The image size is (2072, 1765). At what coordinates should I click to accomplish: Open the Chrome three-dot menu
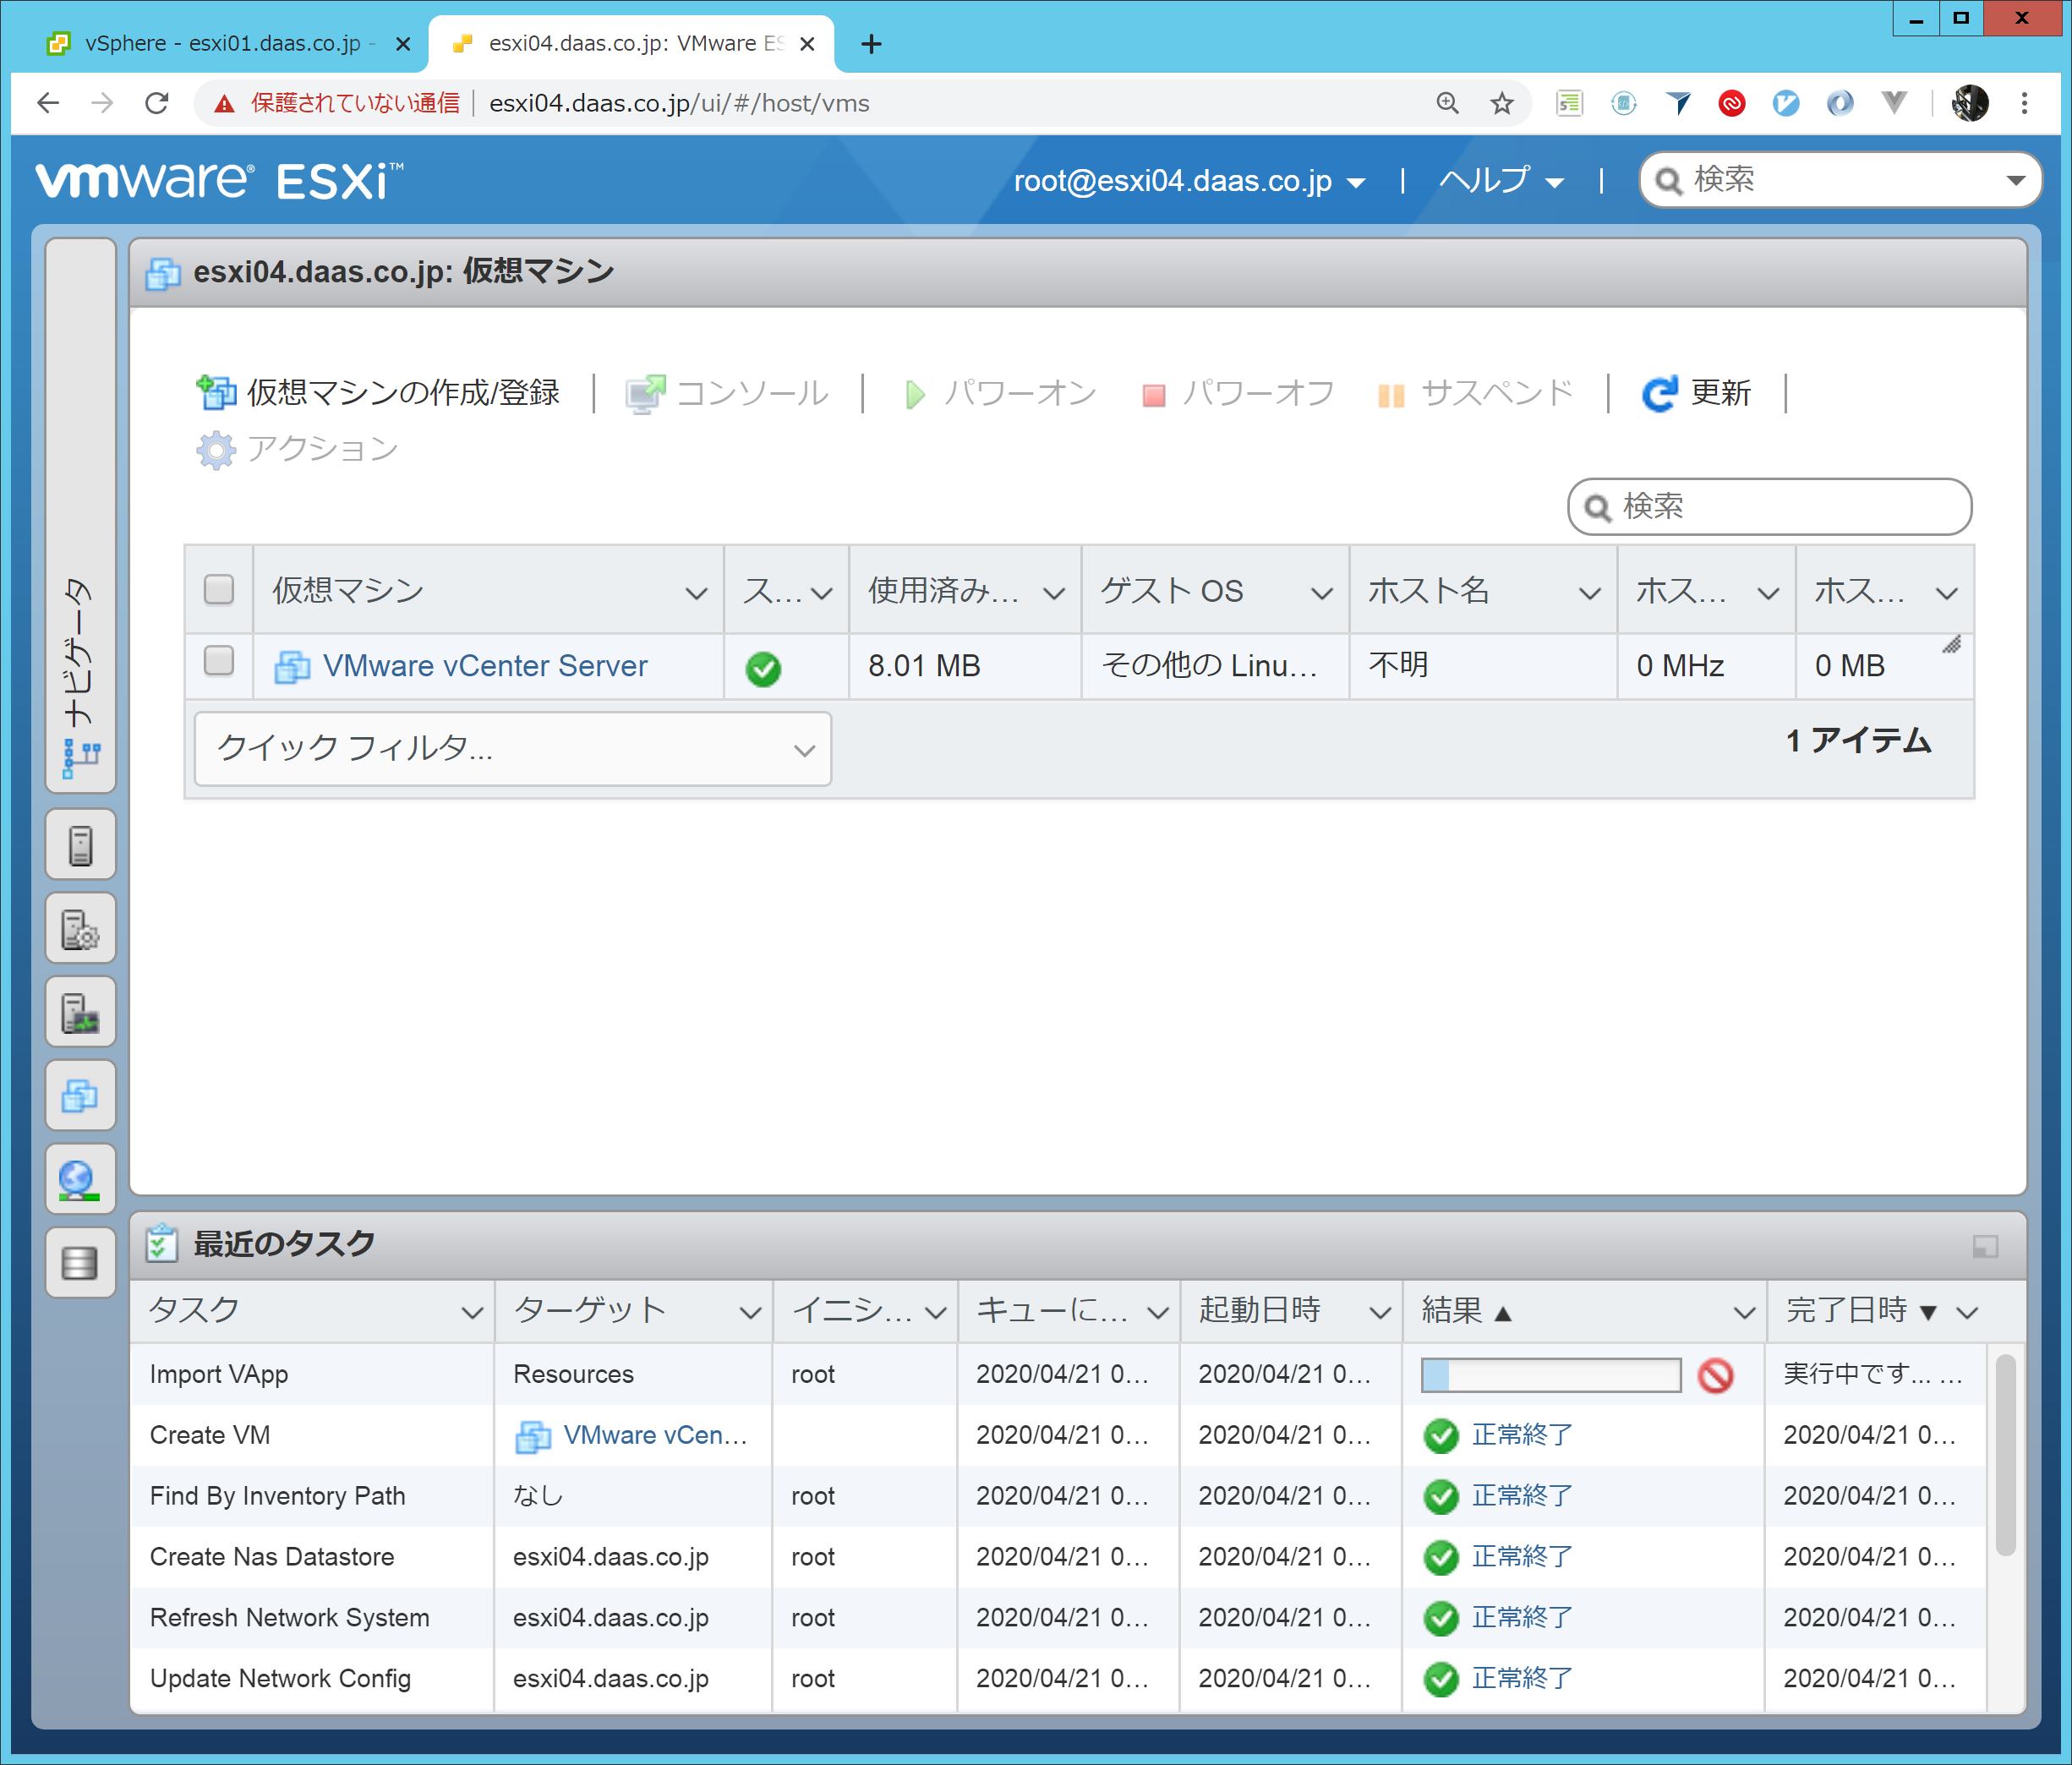(x=2024, y=103)
